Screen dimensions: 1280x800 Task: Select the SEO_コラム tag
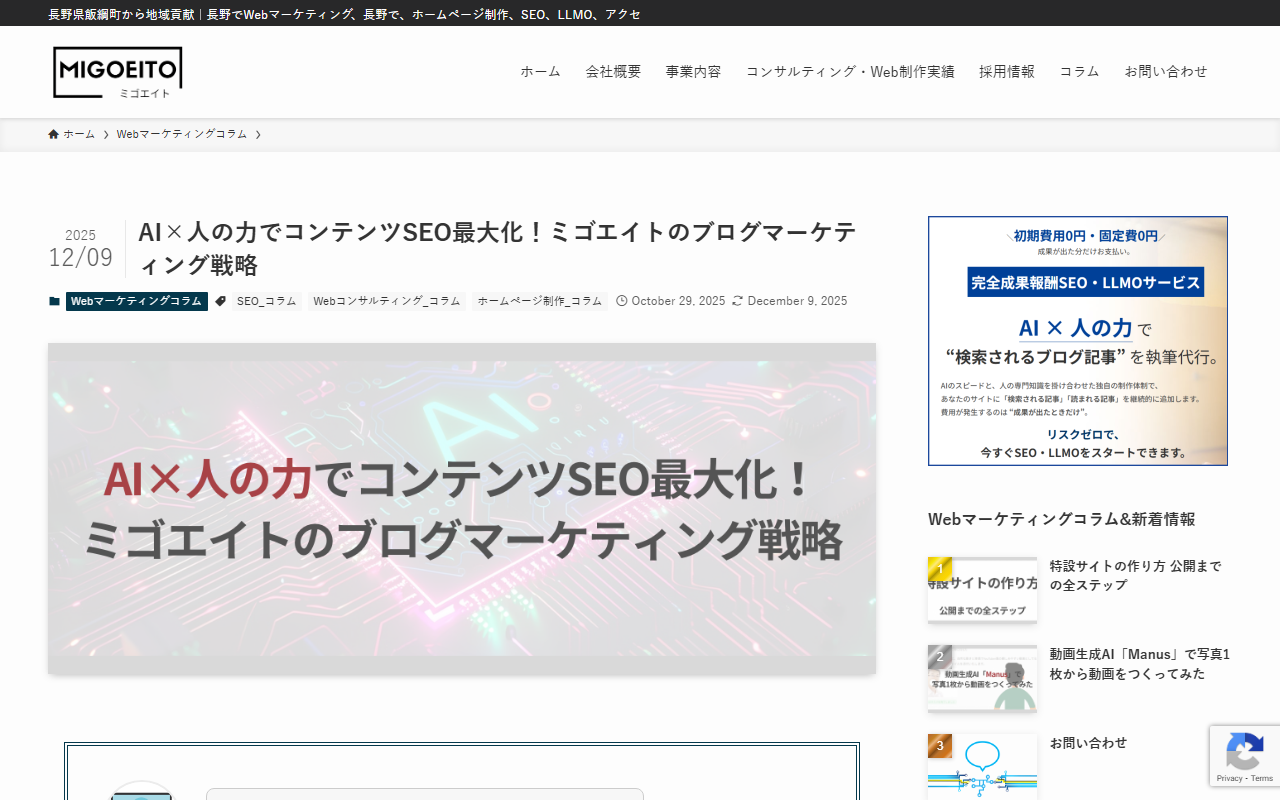[267, 301]
